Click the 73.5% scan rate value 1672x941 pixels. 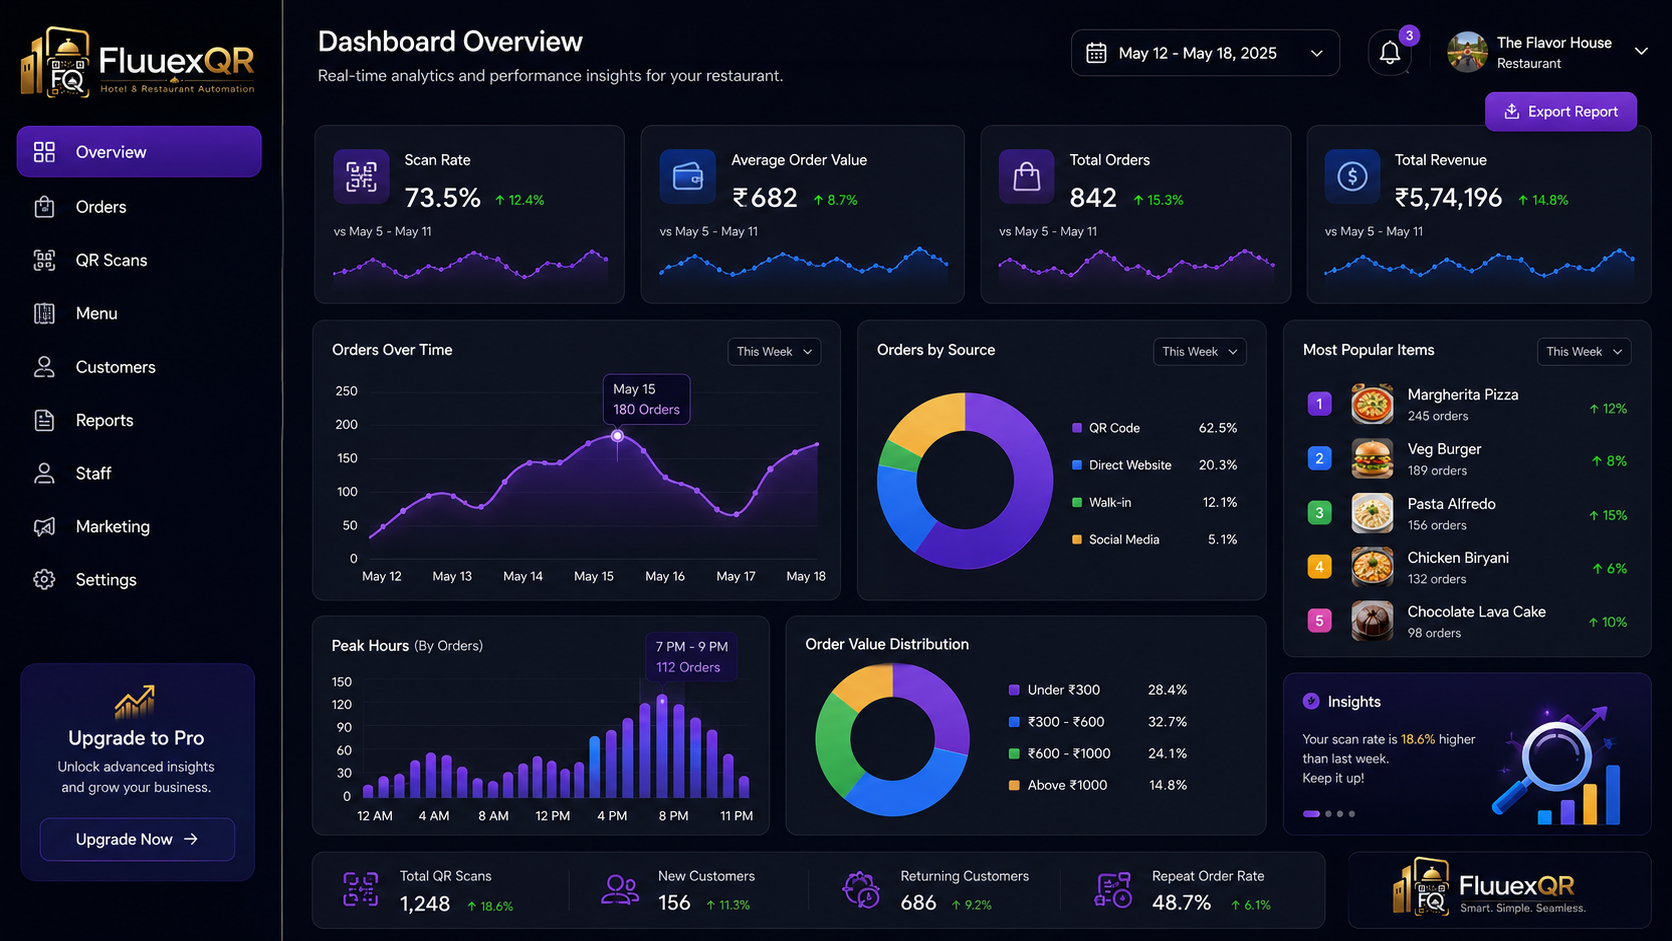point(442,198)
